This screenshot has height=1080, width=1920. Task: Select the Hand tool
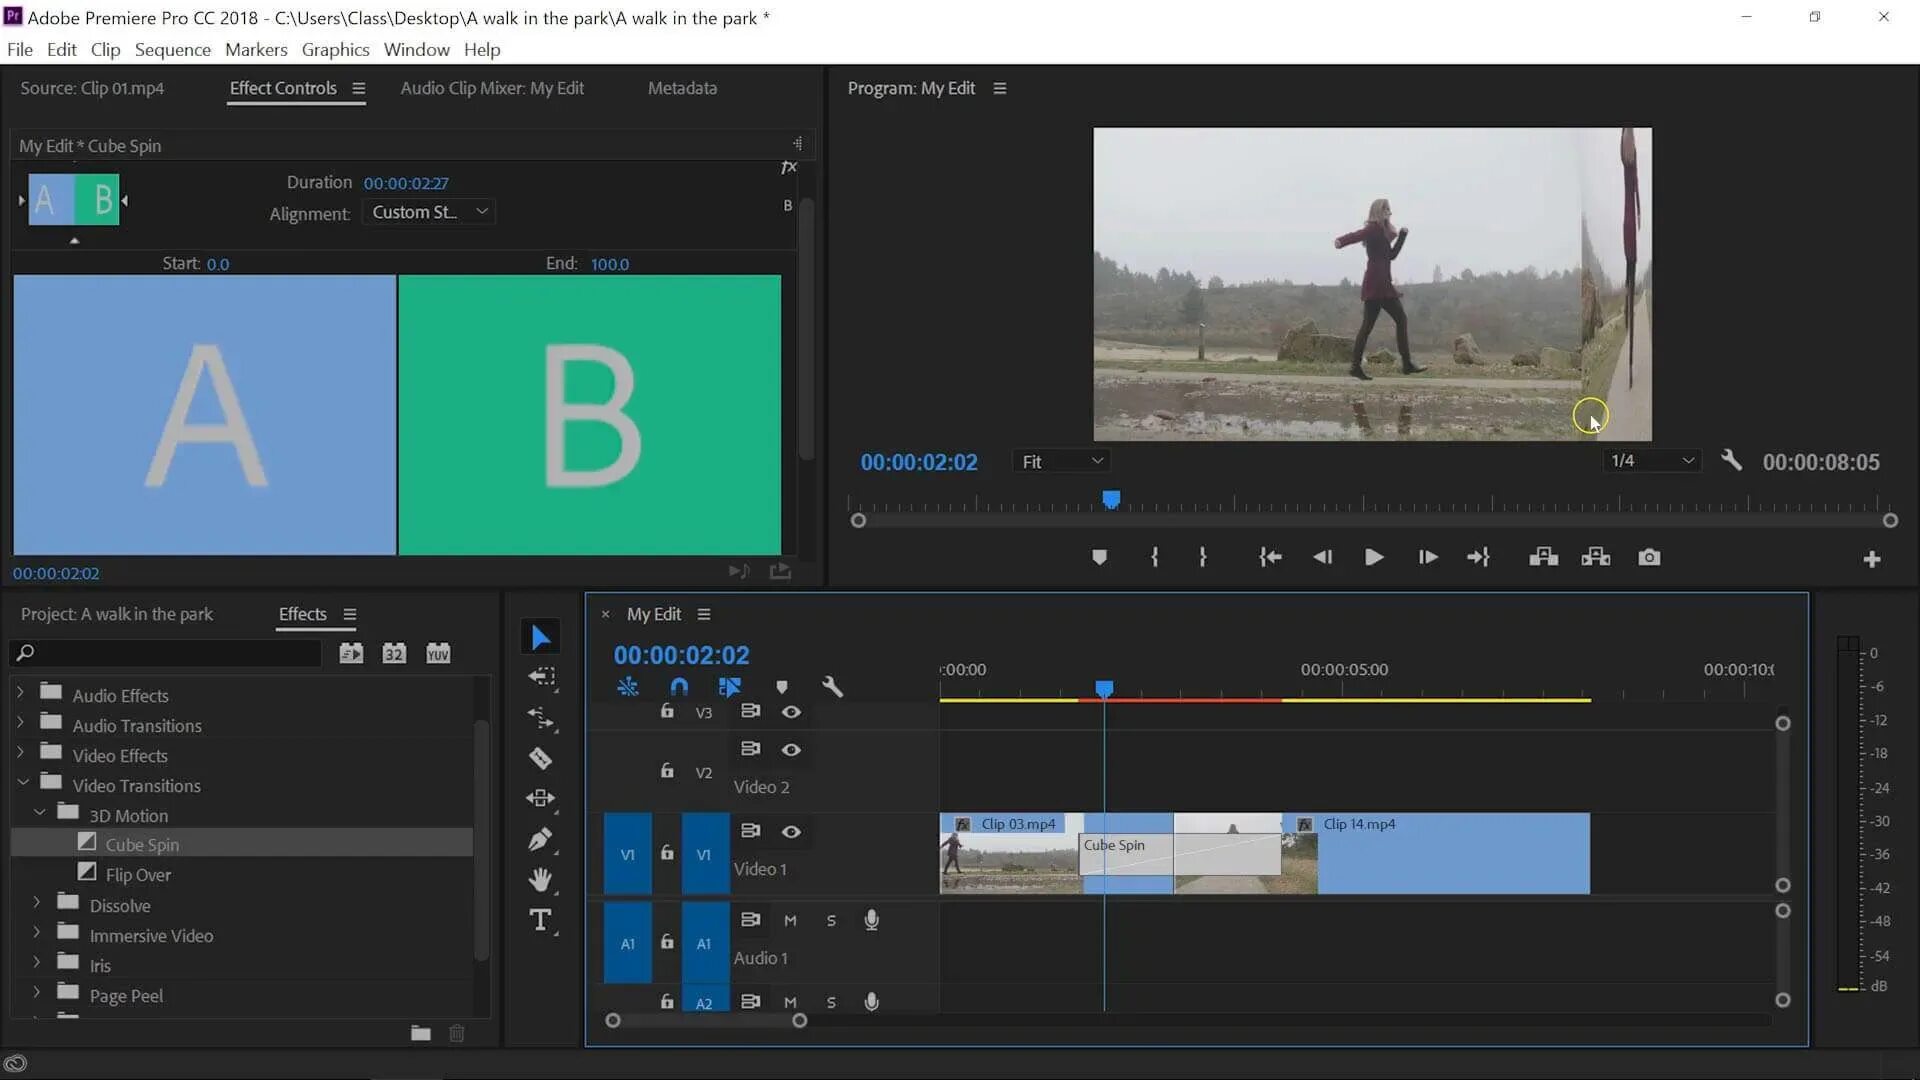tap(540, 880)
